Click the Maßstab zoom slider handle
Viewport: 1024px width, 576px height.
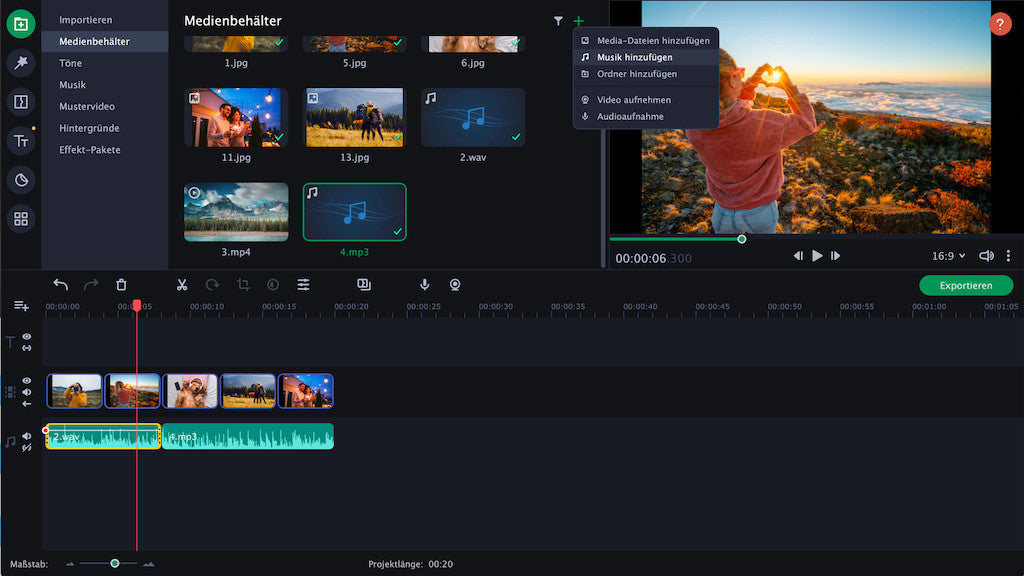[115, 564]
